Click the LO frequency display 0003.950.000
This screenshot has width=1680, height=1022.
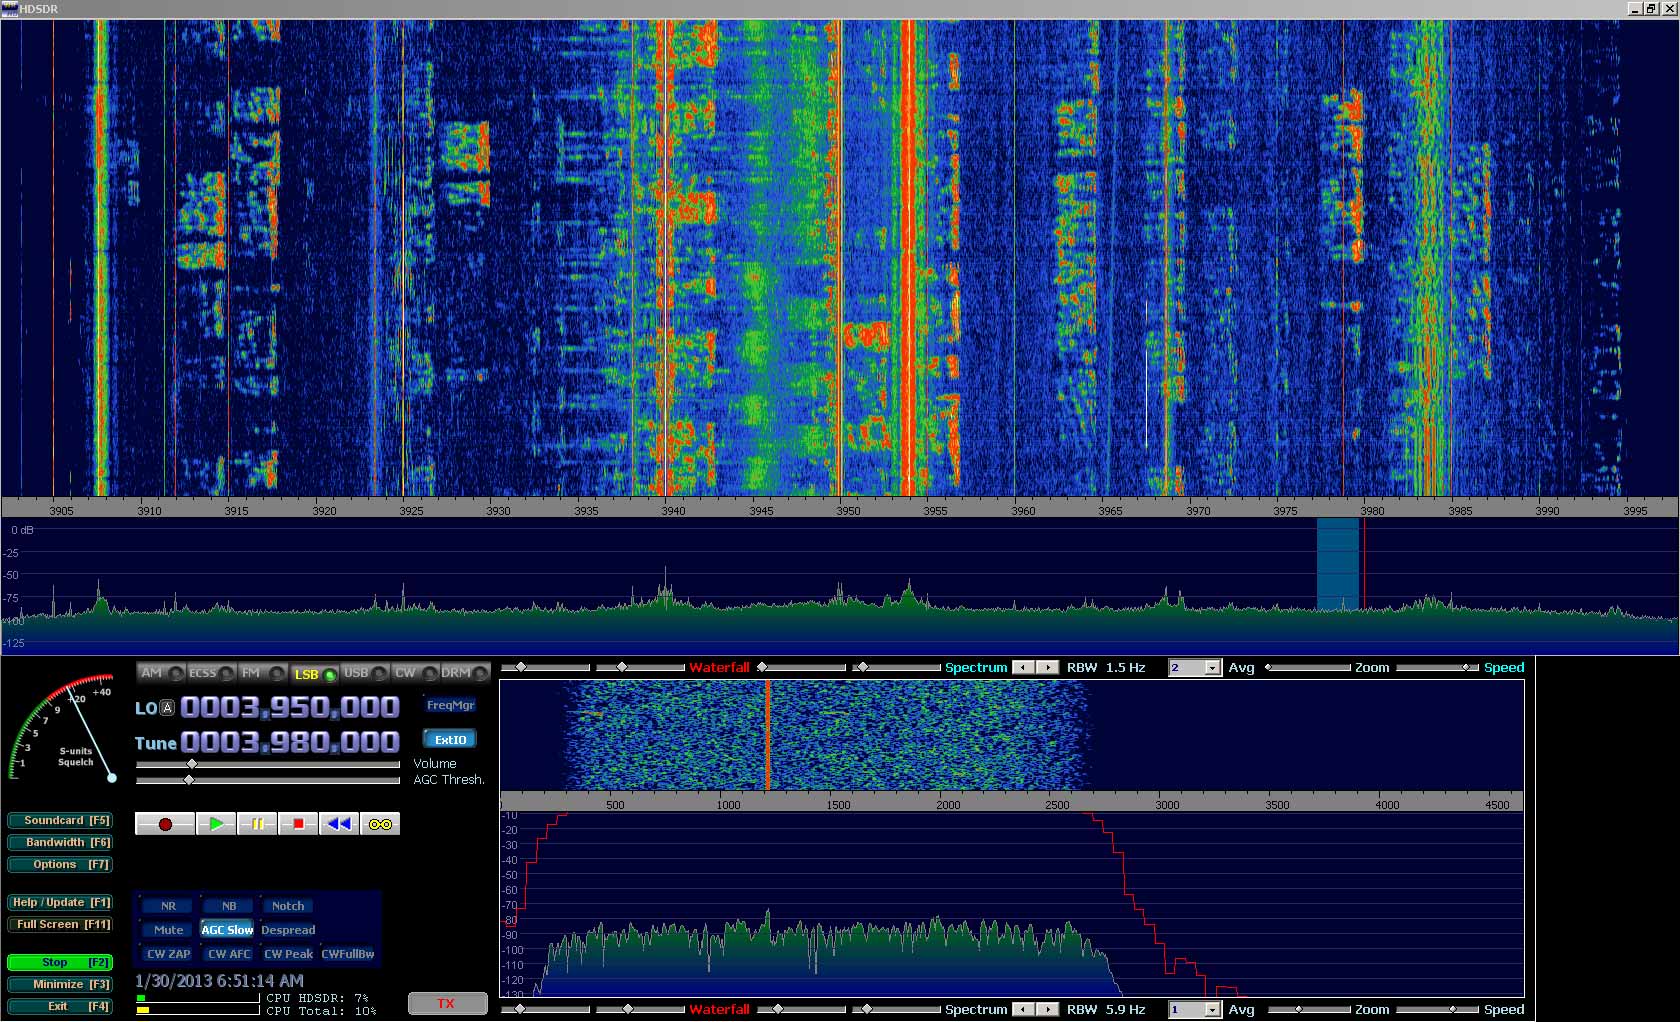(x=290, y=708)
